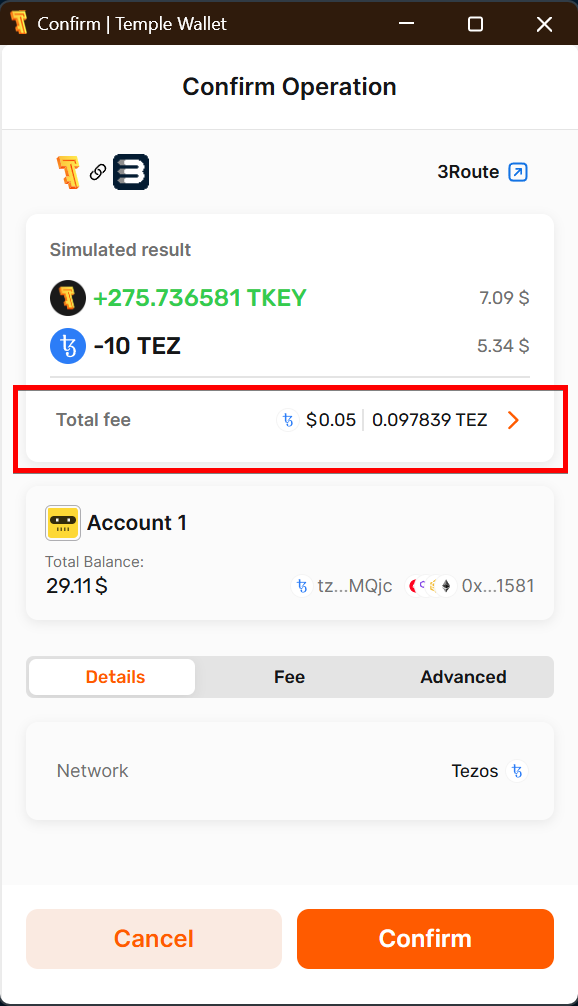Screen dimensions: 578x1006
Task: Click the Network row in Details
Action: tap(289, 771)
